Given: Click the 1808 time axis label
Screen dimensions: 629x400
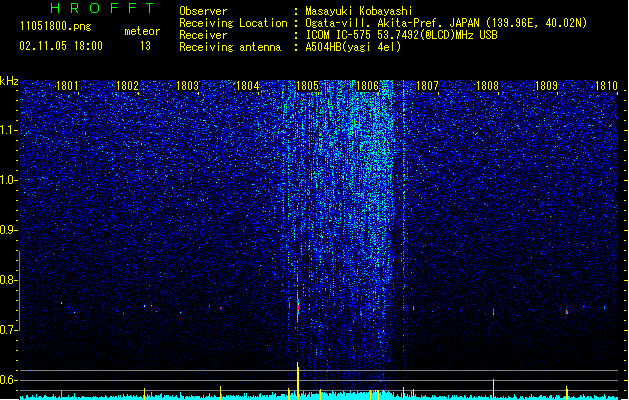Looking at the screenshot, I should pyautogui.click(x=487, y=85).
